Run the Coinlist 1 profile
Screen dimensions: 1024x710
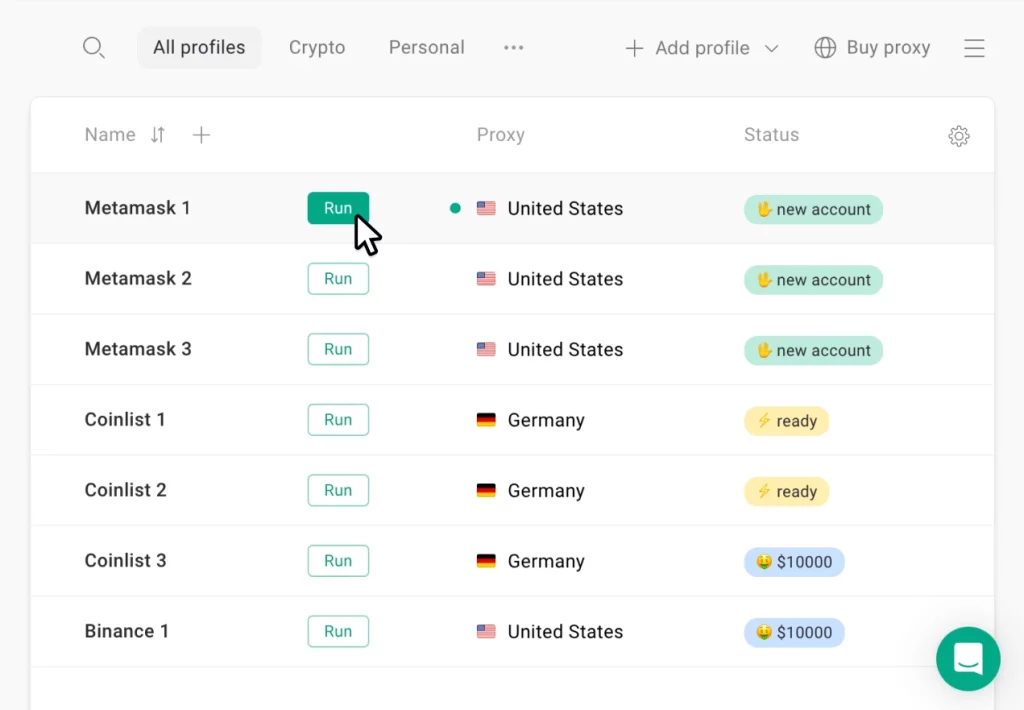338,420
